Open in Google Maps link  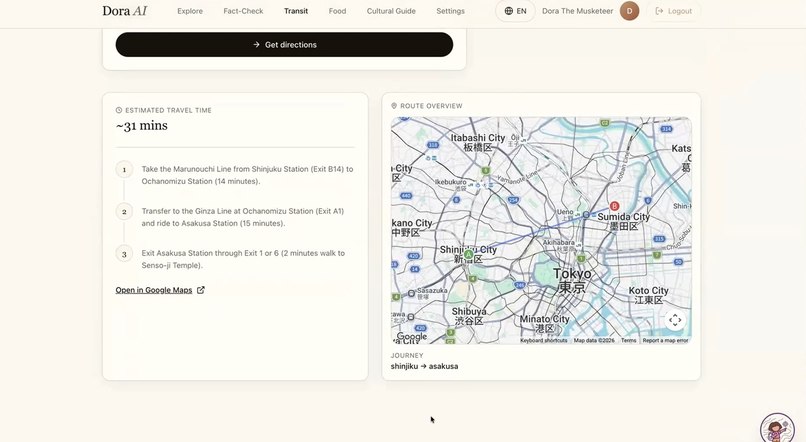tap(154, 290)
